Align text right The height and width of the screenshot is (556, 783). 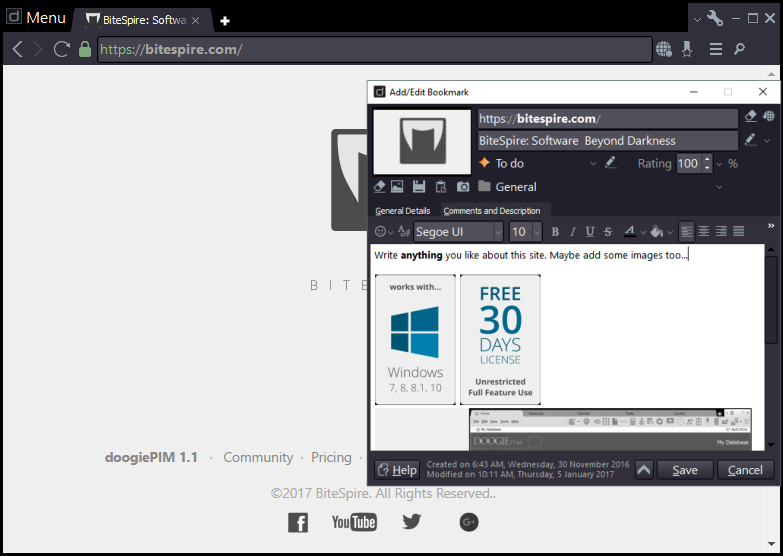pos(721,231)
